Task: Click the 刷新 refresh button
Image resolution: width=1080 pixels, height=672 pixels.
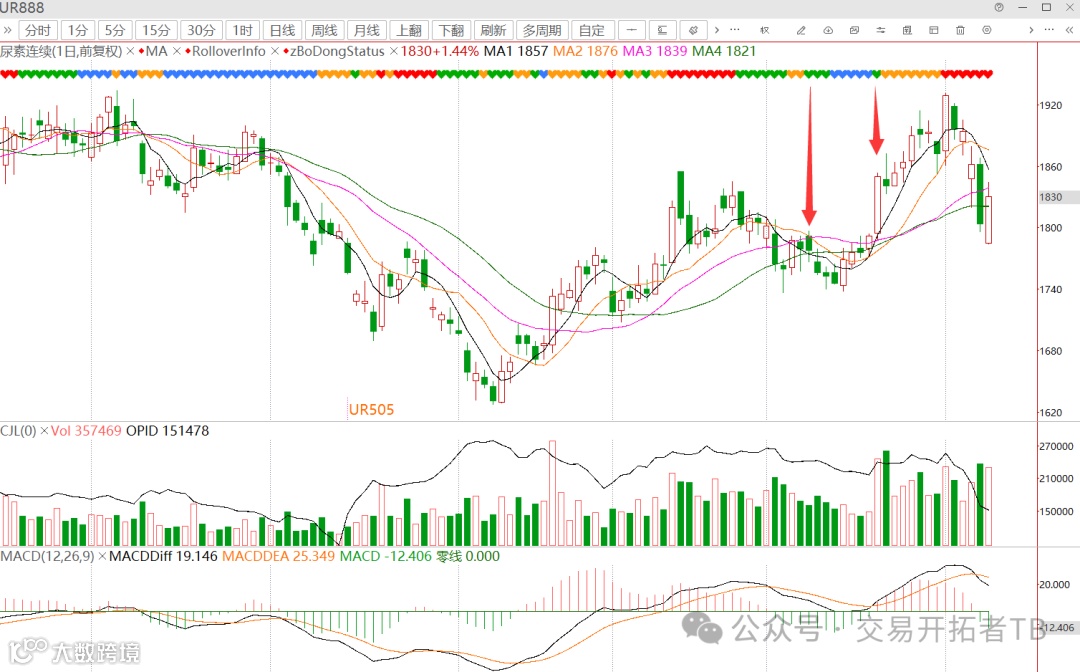Action: [493, 30]
